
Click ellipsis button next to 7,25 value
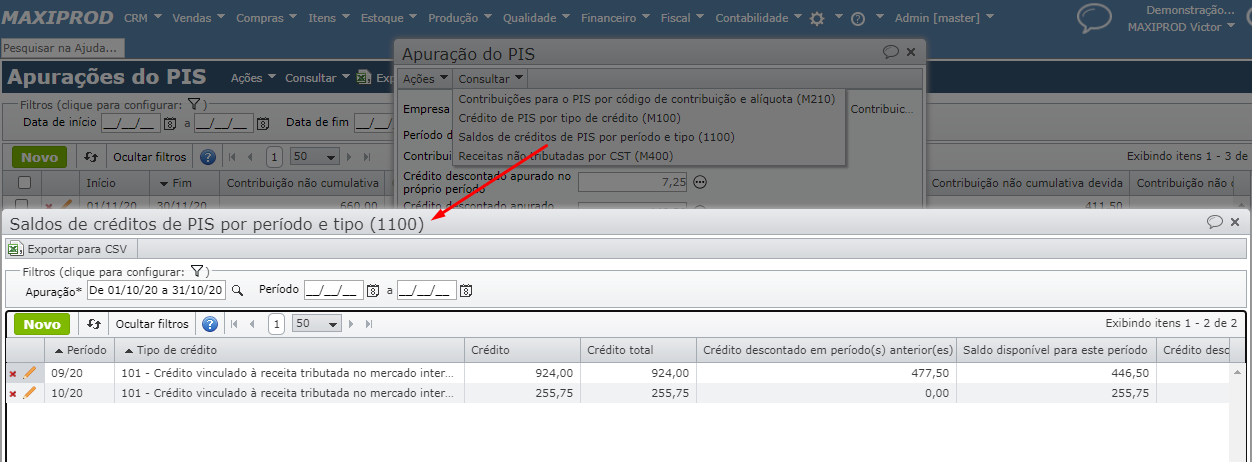point(700,182)
